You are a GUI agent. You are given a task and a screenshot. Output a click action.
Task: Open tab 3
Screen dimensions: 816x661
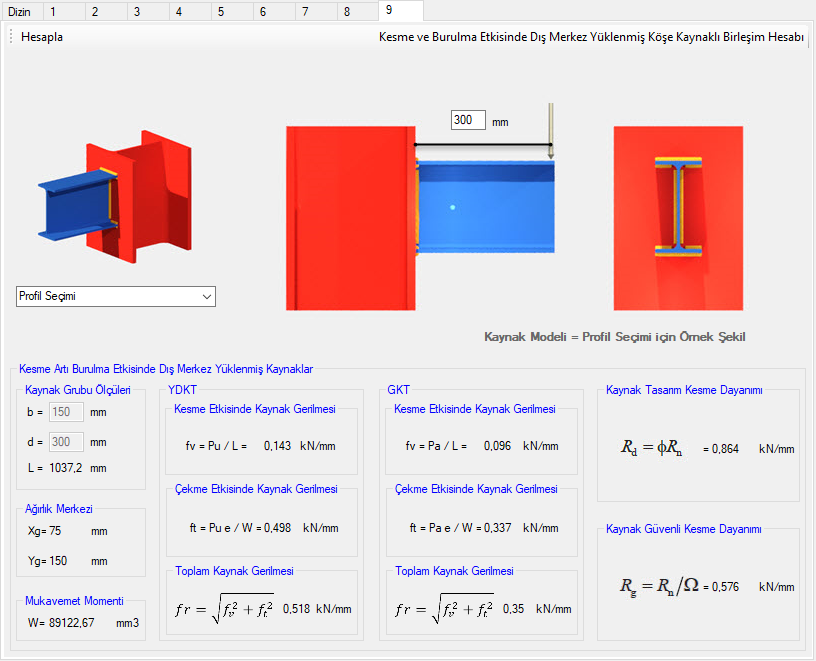coord(148,11)
